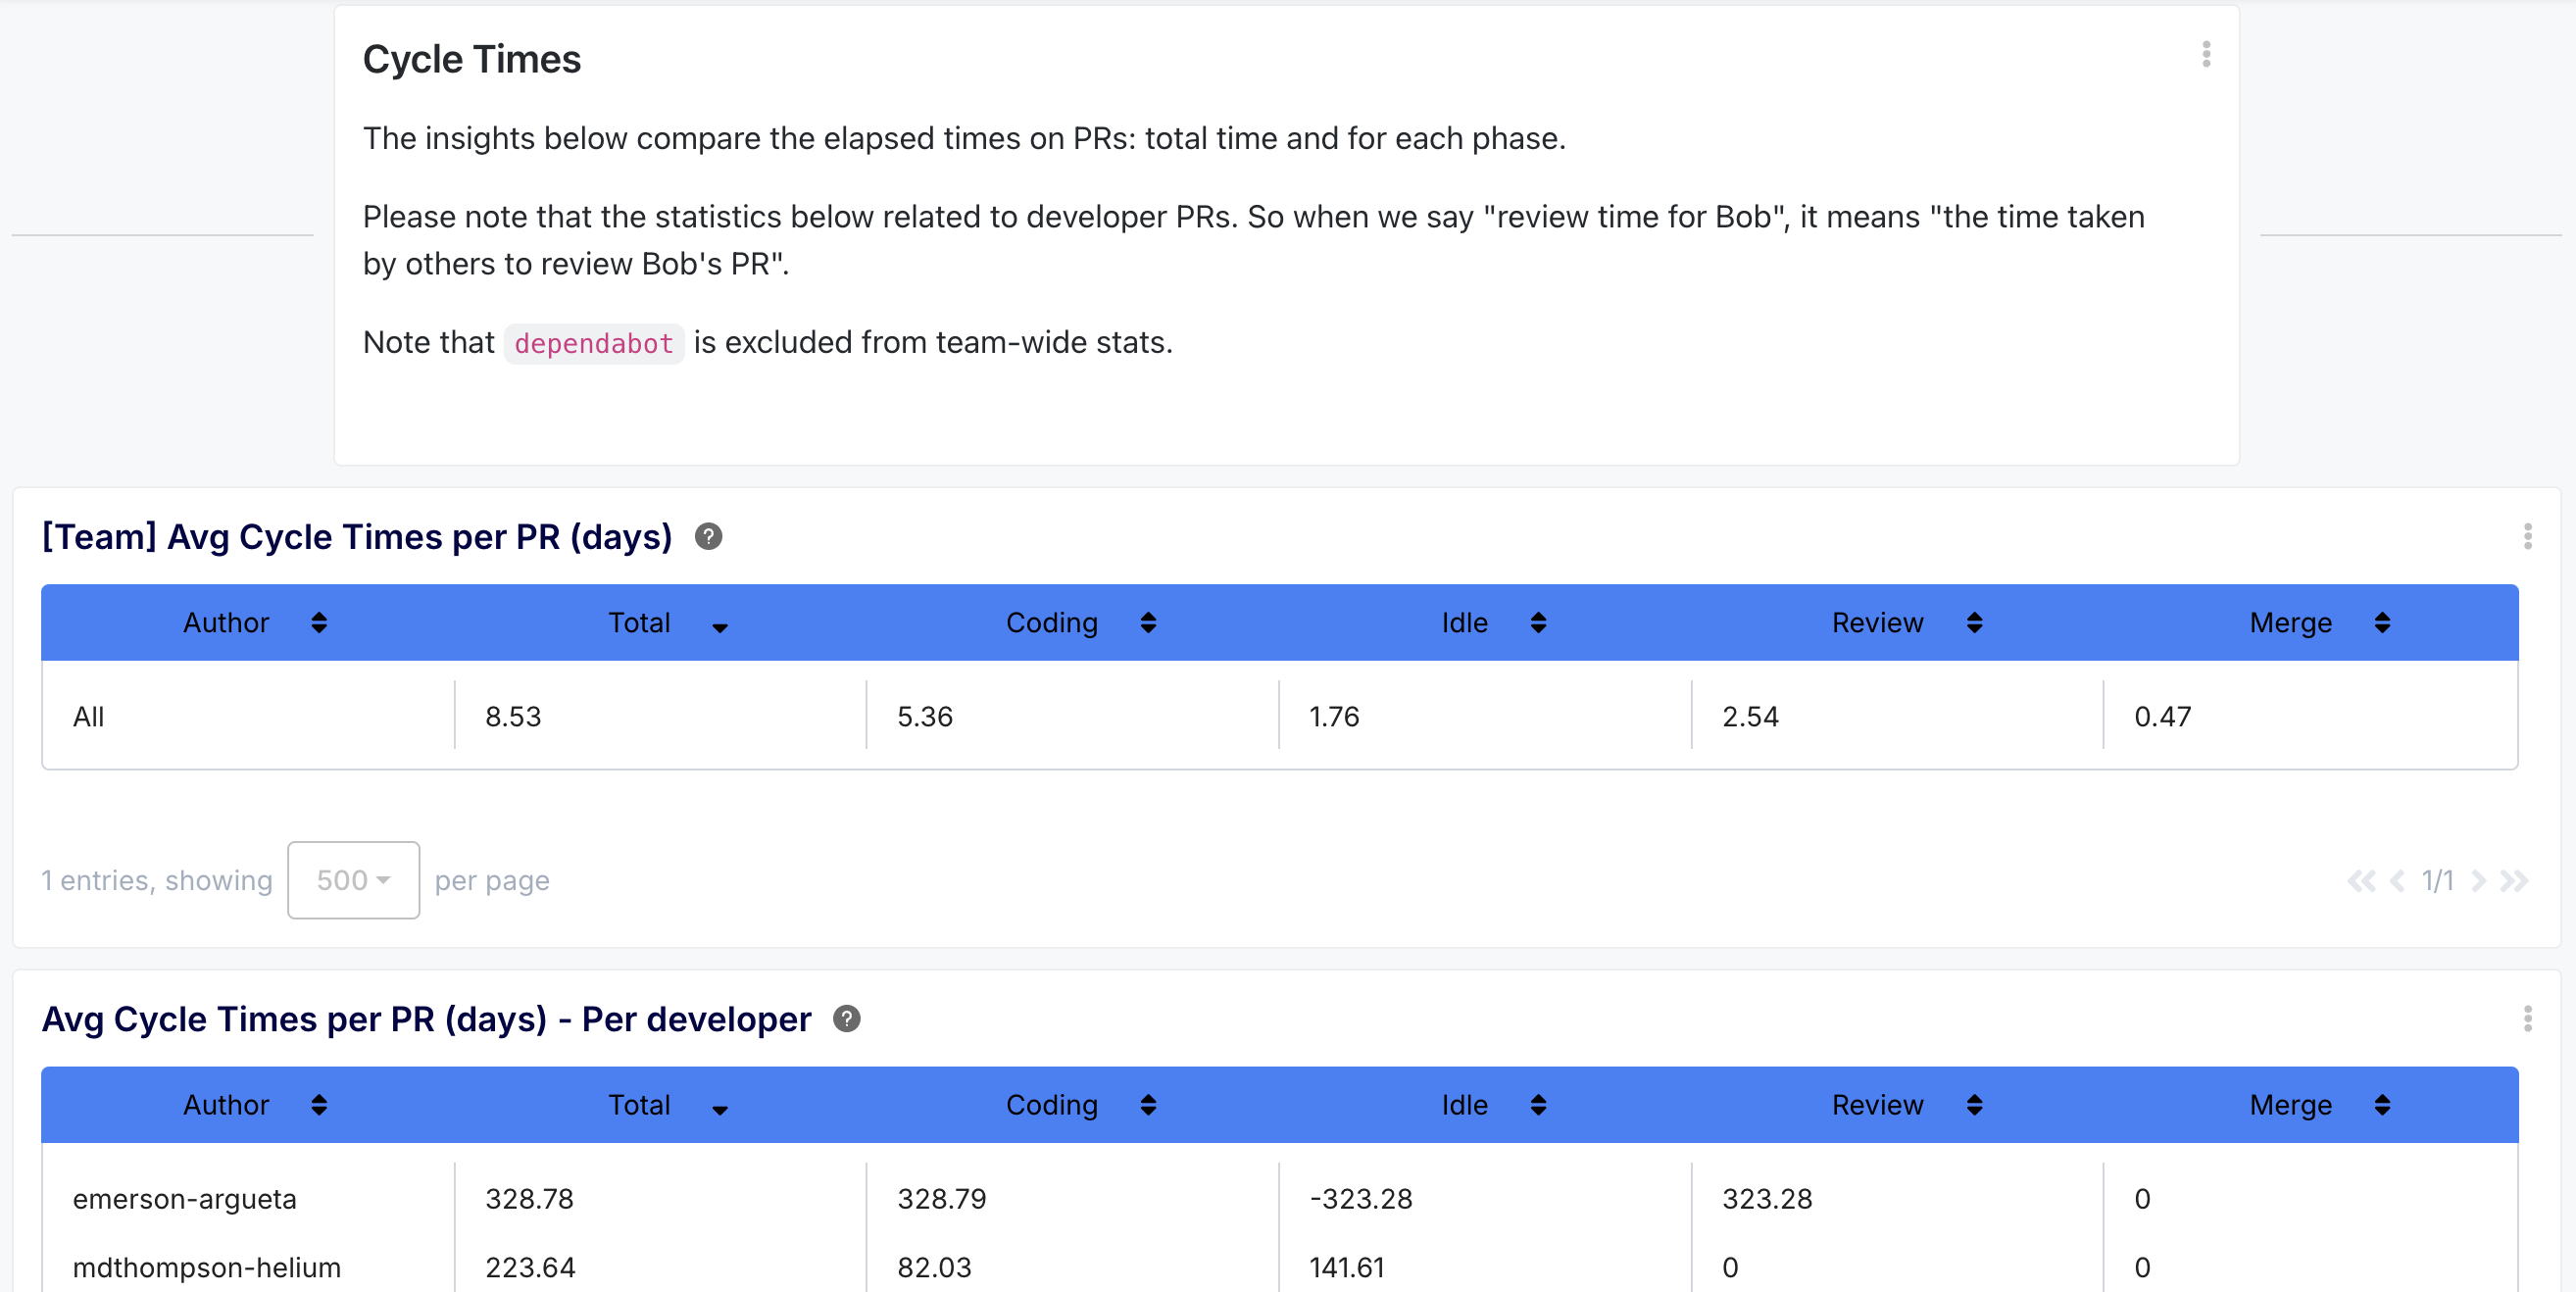Go to previous page using left chevron

coord(2396,881)
